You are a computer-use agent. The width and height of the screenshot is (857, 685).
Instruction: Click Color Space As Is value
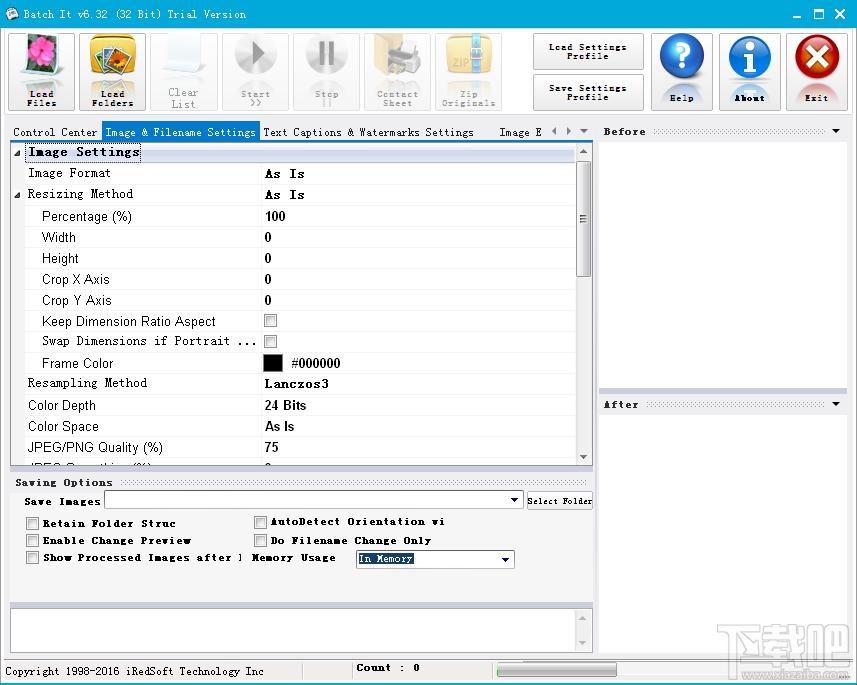279,426
